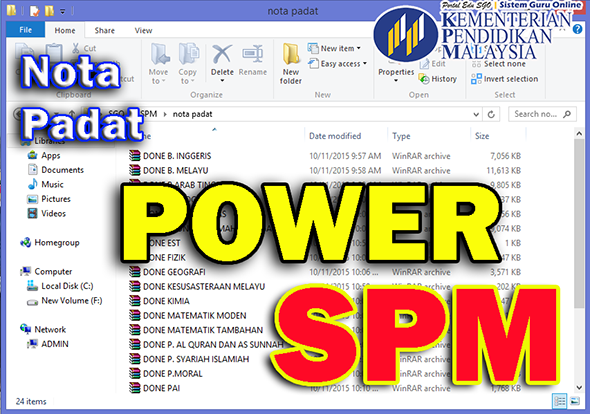The width and height of the screenshot is (590, 414).
Task: Click the Edit button
Action: pos(433,64)
